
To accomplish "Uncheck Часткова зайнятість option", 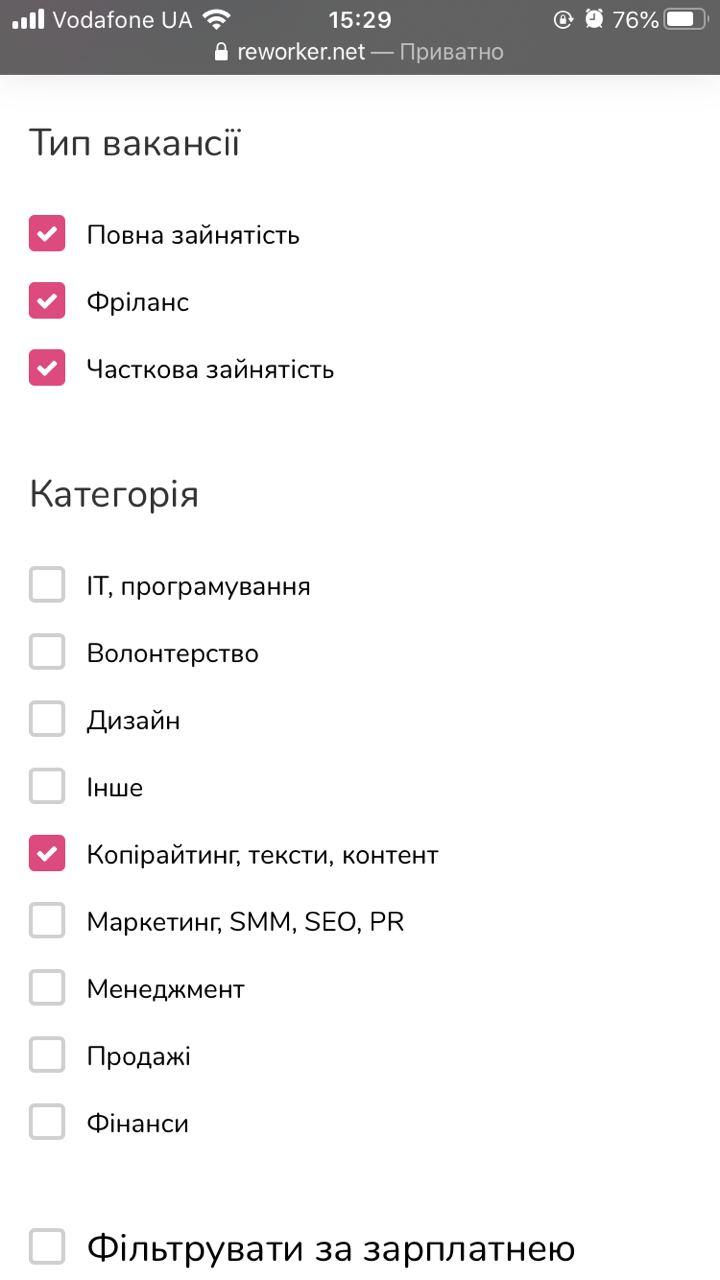I will [x=46, y=368].
